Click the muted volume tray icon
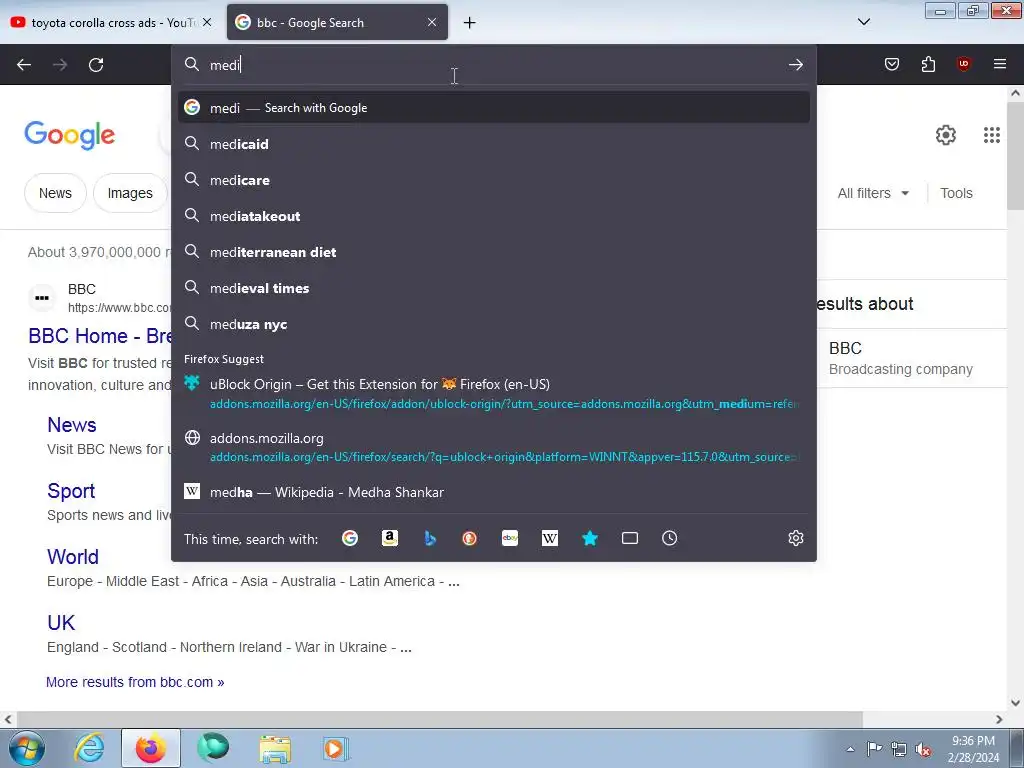1024x768 pixels. click(923, 750)
